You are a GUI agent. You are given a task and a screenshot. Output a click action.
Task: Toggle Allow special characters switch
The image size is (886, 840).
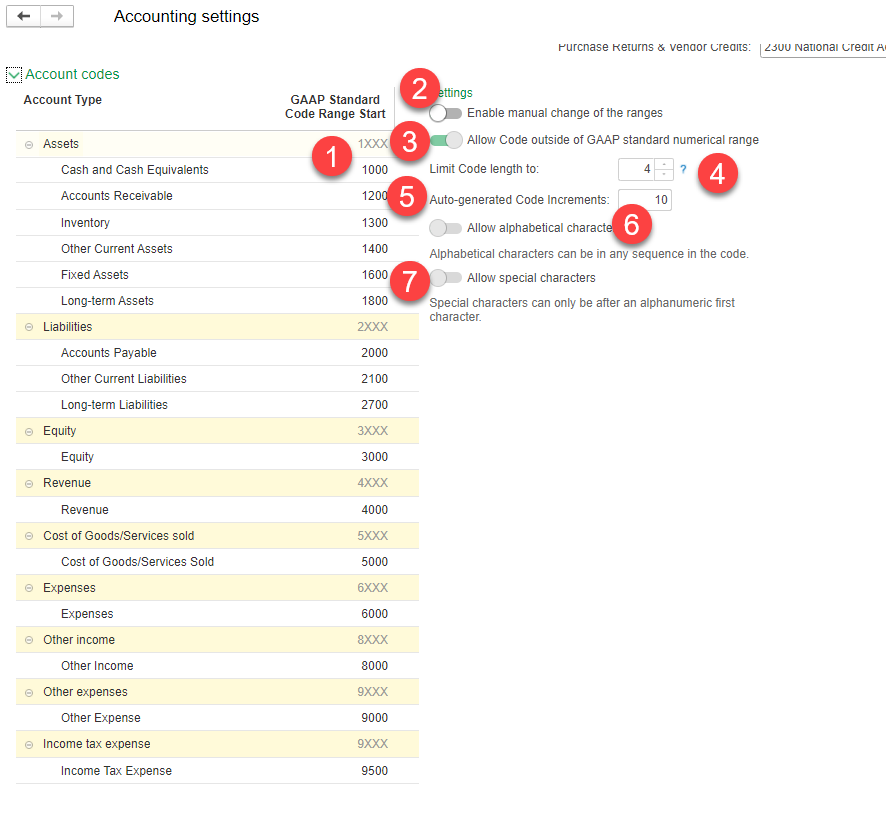[x=445, y=277]
